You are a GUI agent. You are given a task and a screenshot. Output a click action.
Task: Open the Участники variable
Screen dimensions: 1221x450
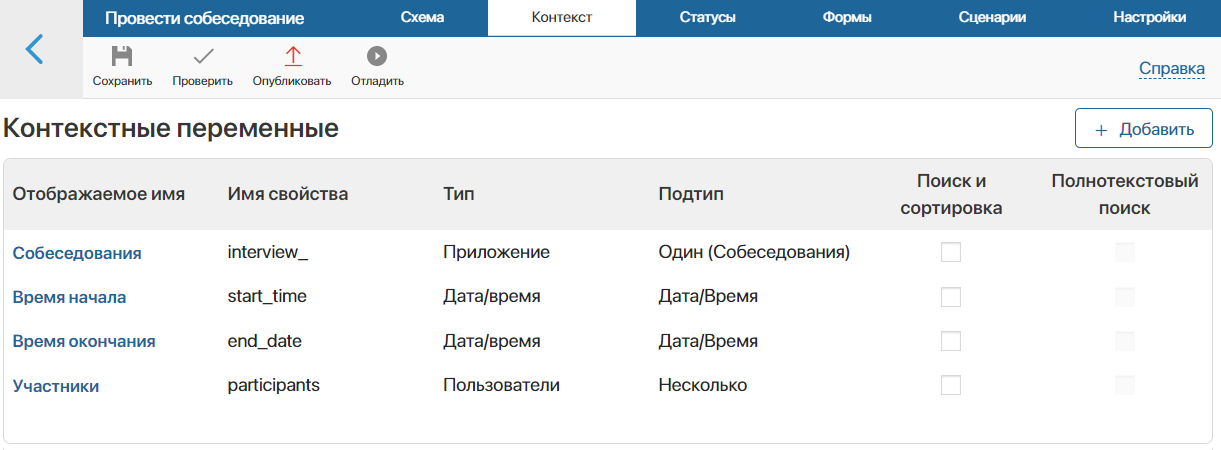click(x=56, y=386)
